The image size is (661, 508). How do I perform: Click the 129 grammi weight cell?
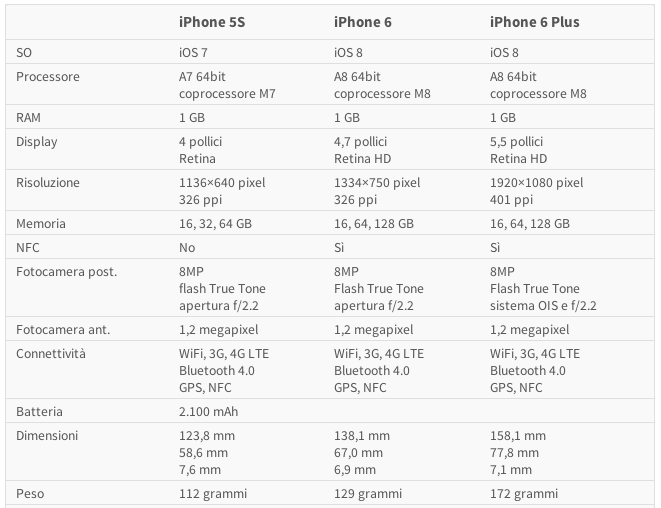(368, 494)
